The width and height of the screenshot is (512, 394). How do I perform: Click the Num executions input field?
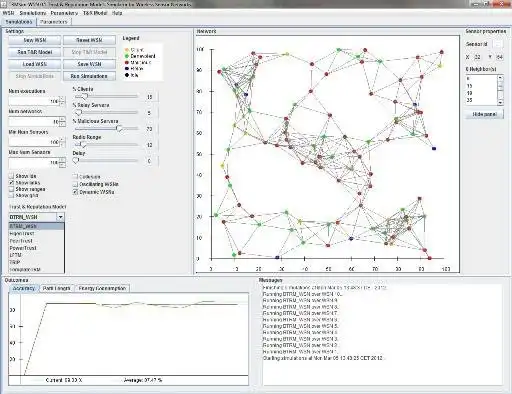(x=34, y=101)
